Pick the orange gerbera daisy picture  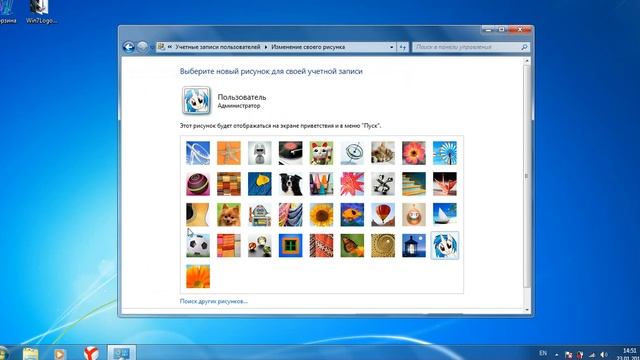tap(198, 276)
